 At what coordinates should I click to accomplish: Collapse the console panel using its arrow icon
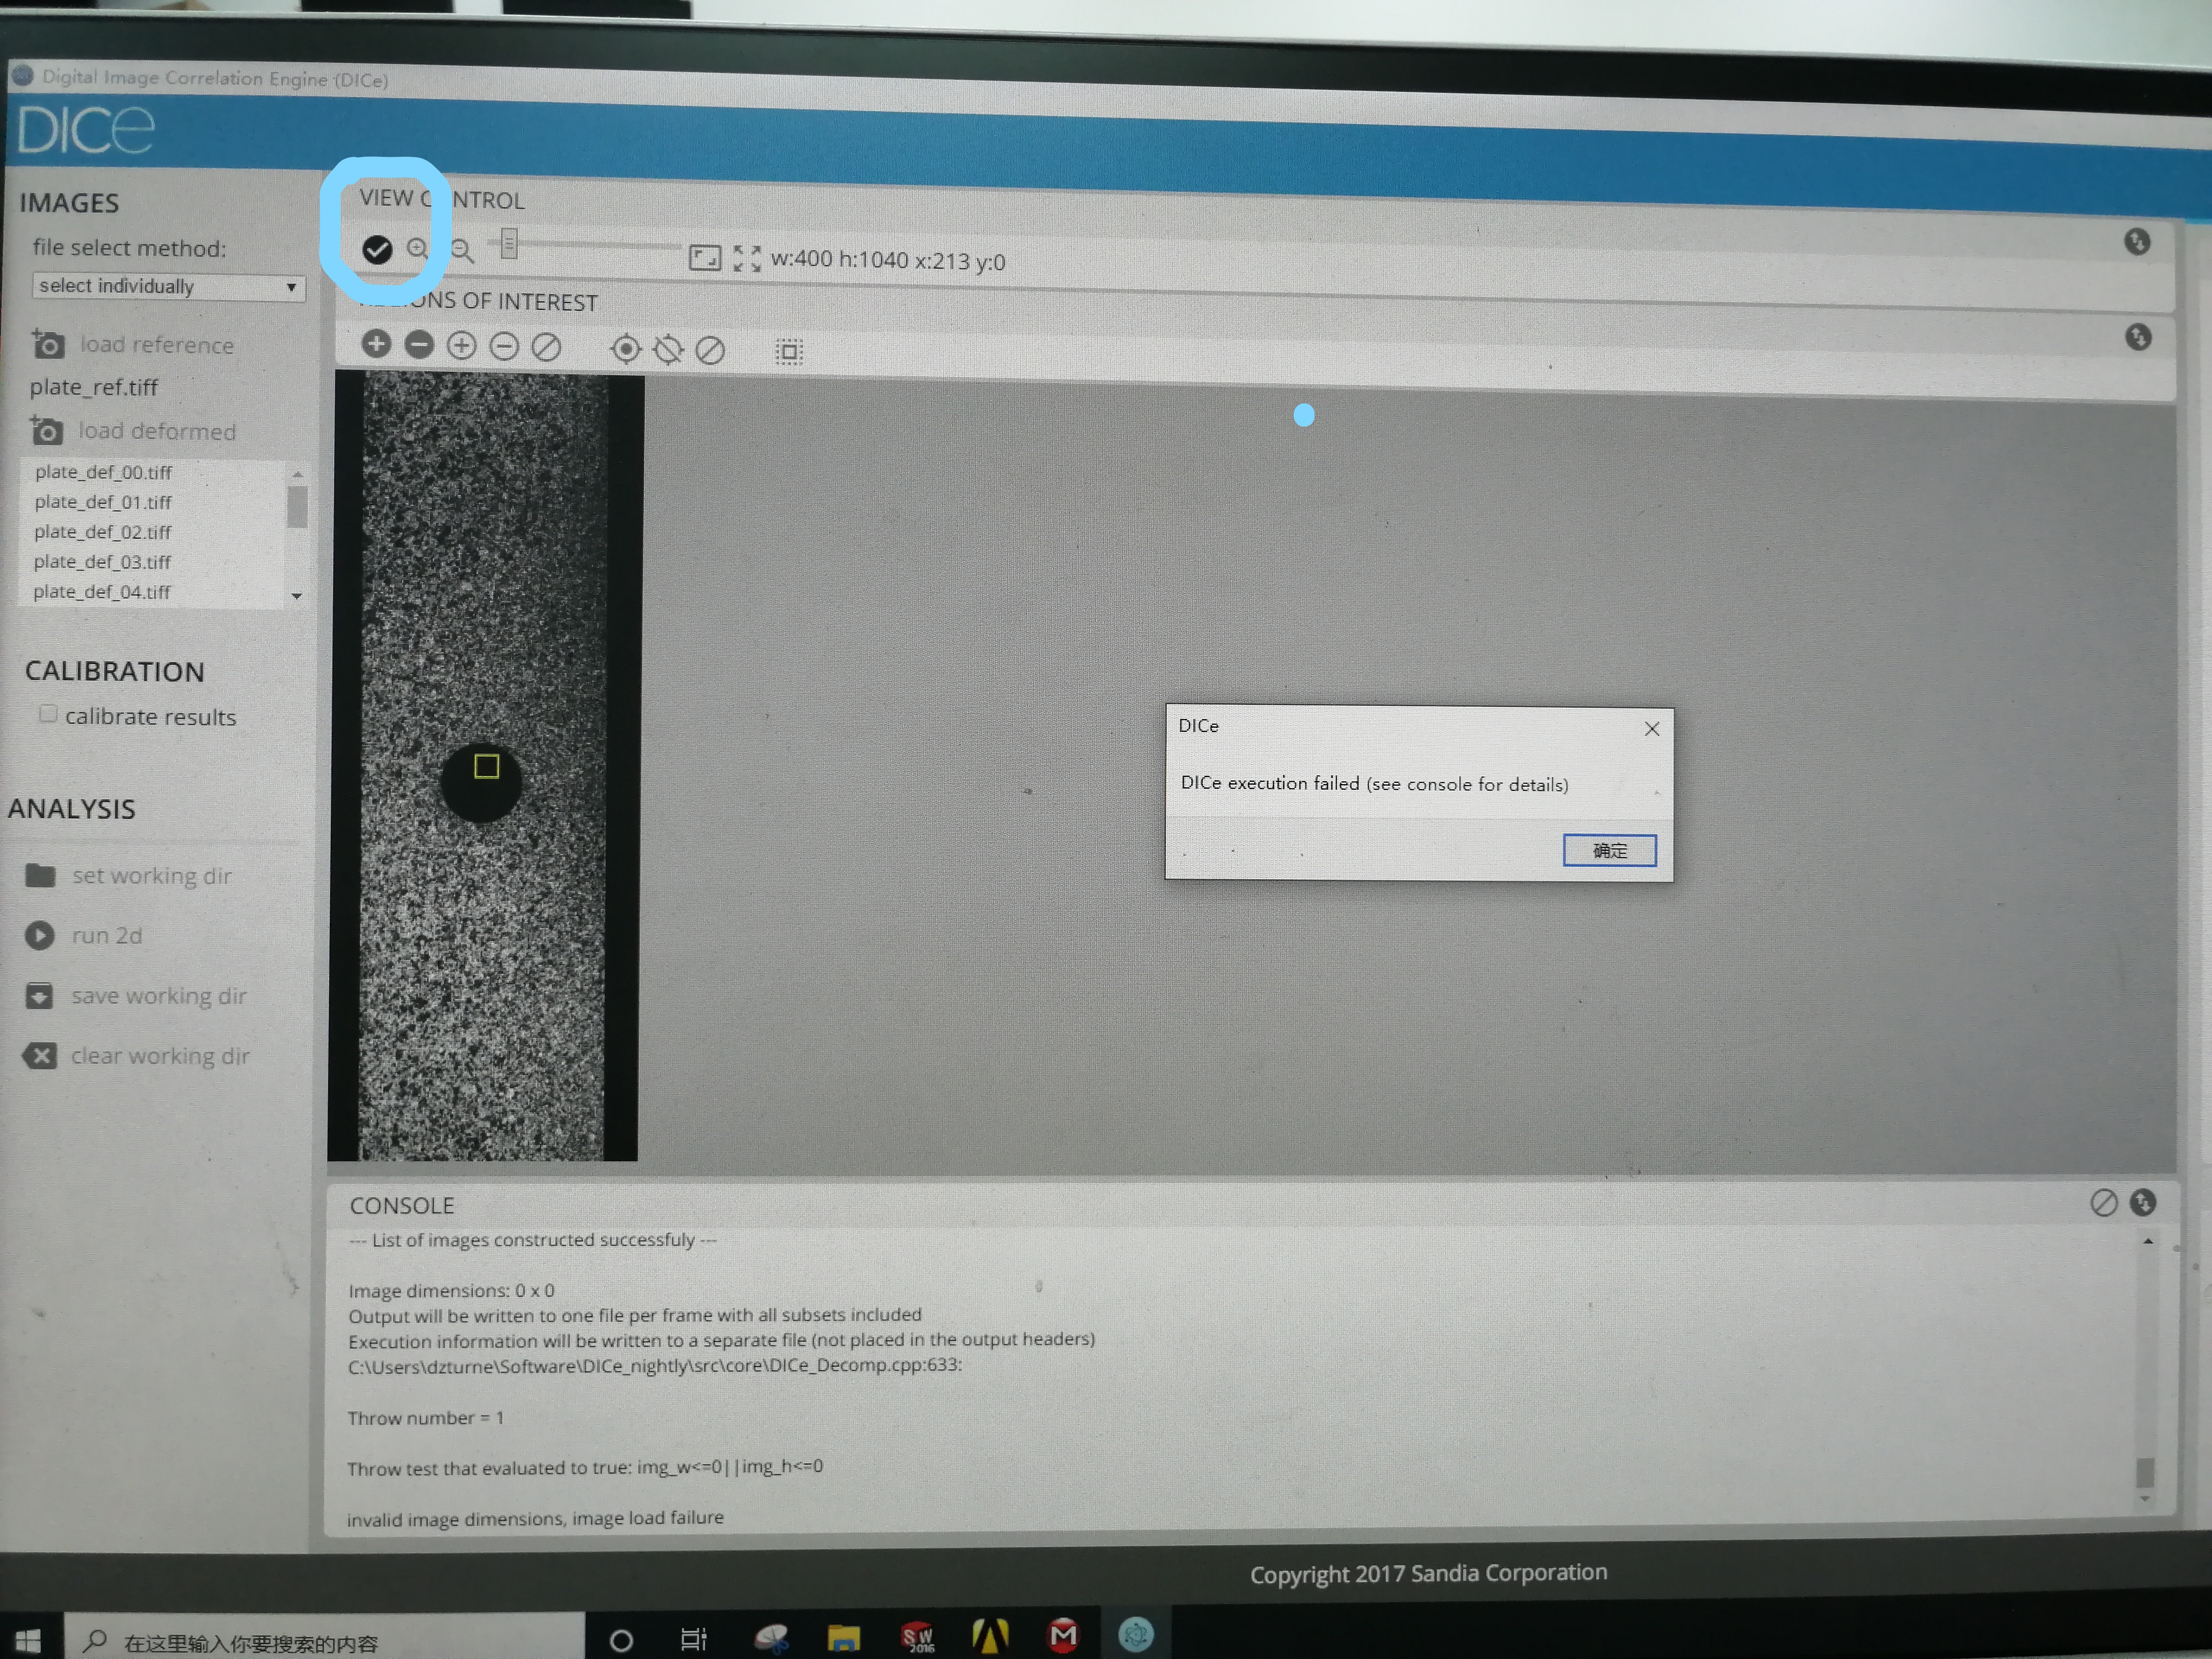click(2142, 1202)
